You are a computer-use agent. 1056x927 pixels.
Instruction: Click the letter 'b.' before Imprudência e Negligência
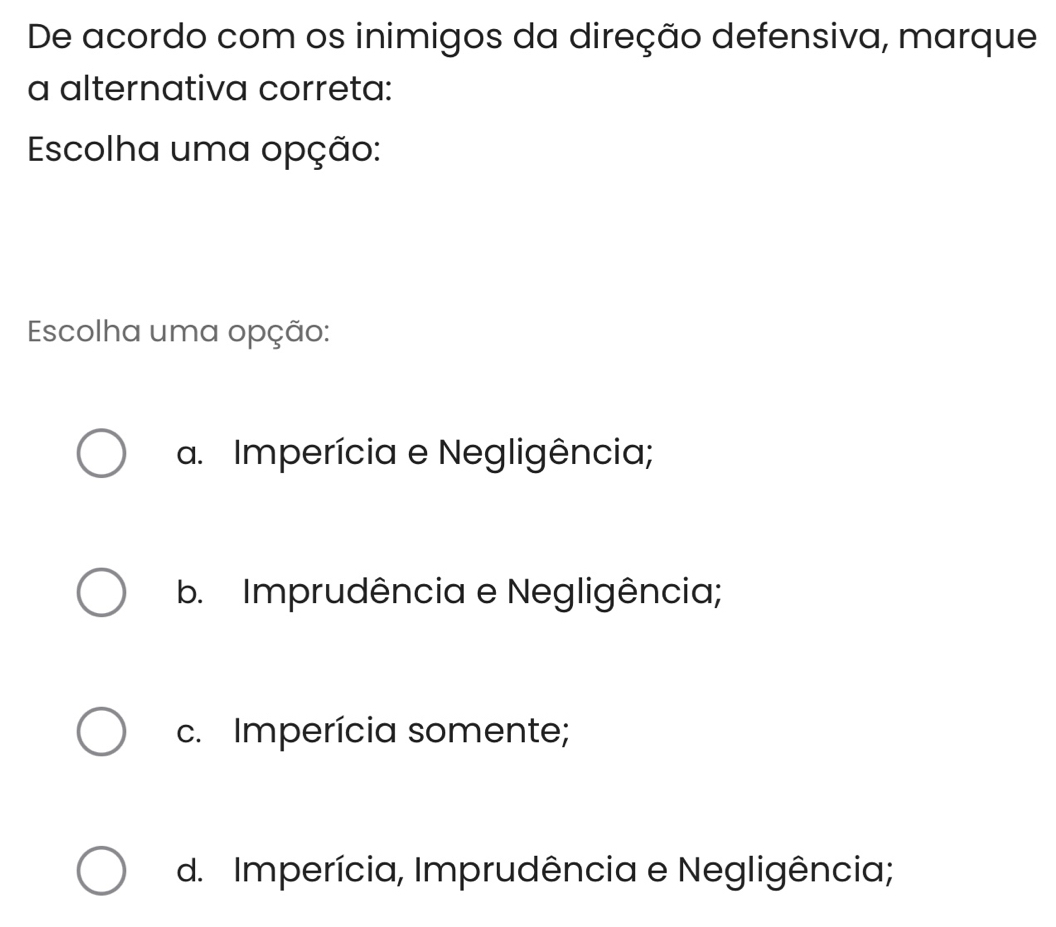[190, 593]
